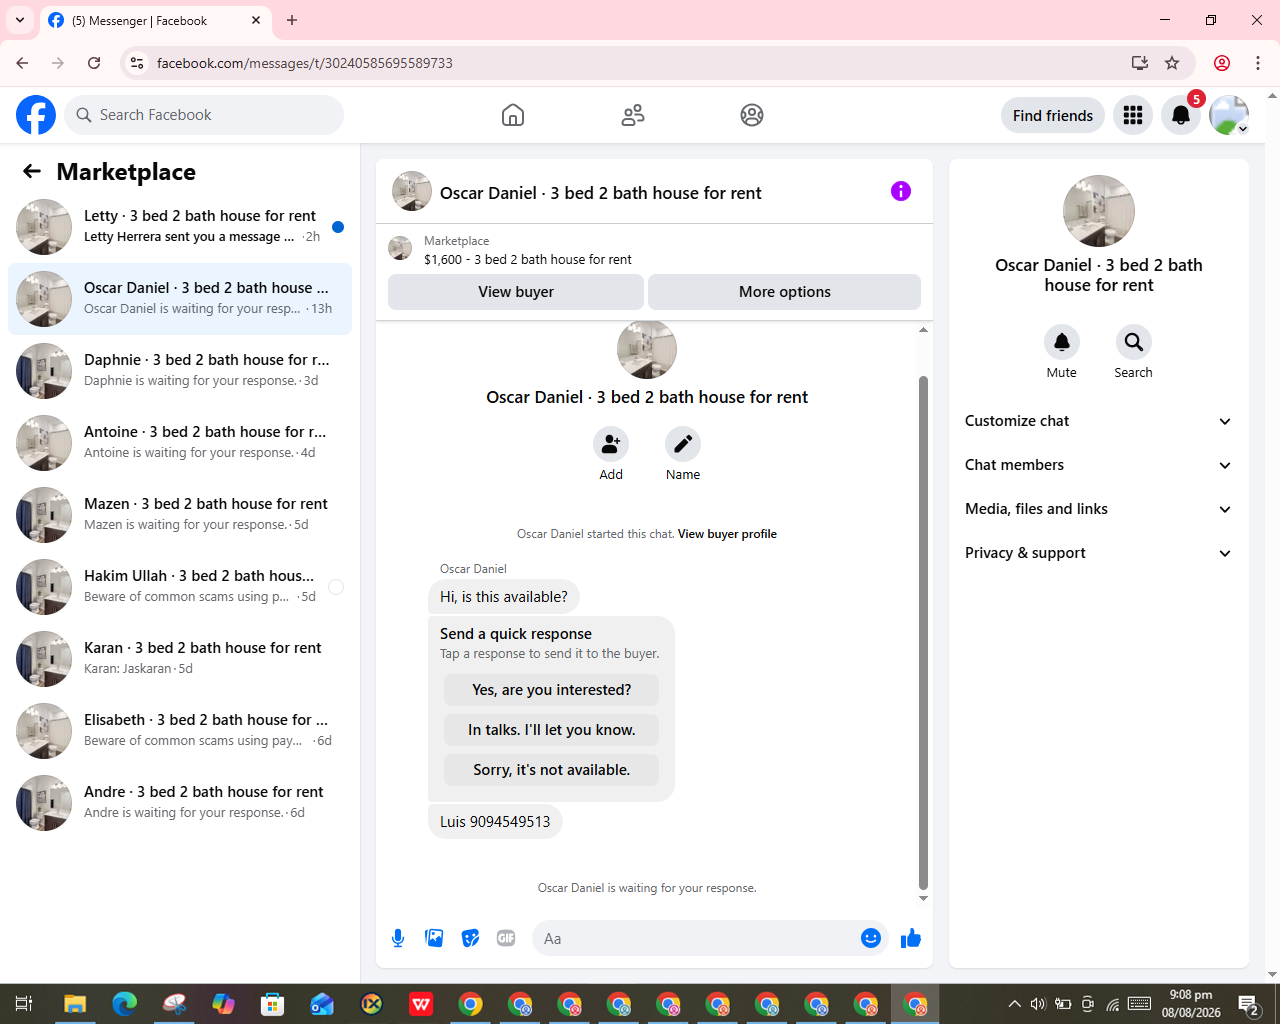Open the taskbar clock and date
The width and height of the screenshot is (1280, 1024).
pyautogui.click(x=1191, y=1004)
